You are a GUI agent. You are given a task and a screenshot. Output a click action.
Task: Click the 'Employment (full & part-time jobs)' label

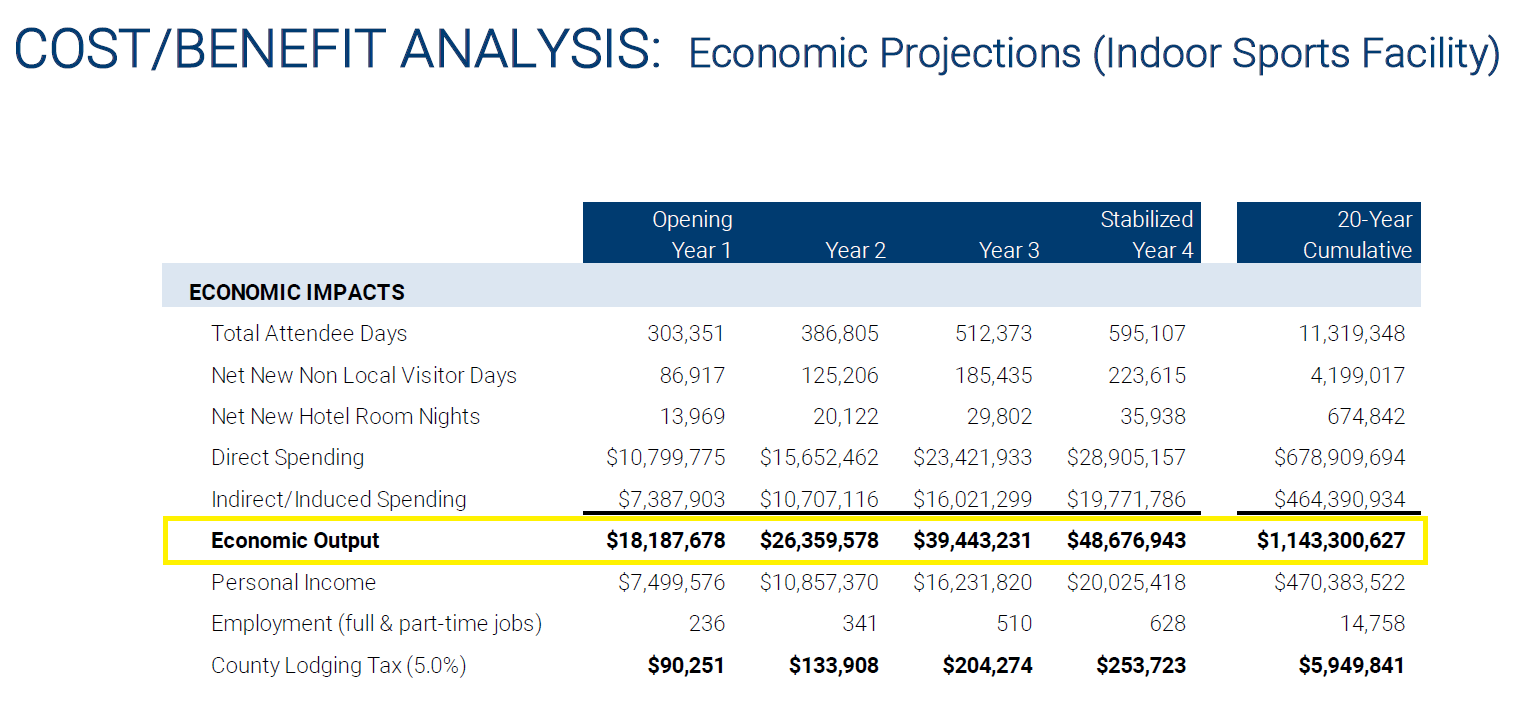pos(376,624)
